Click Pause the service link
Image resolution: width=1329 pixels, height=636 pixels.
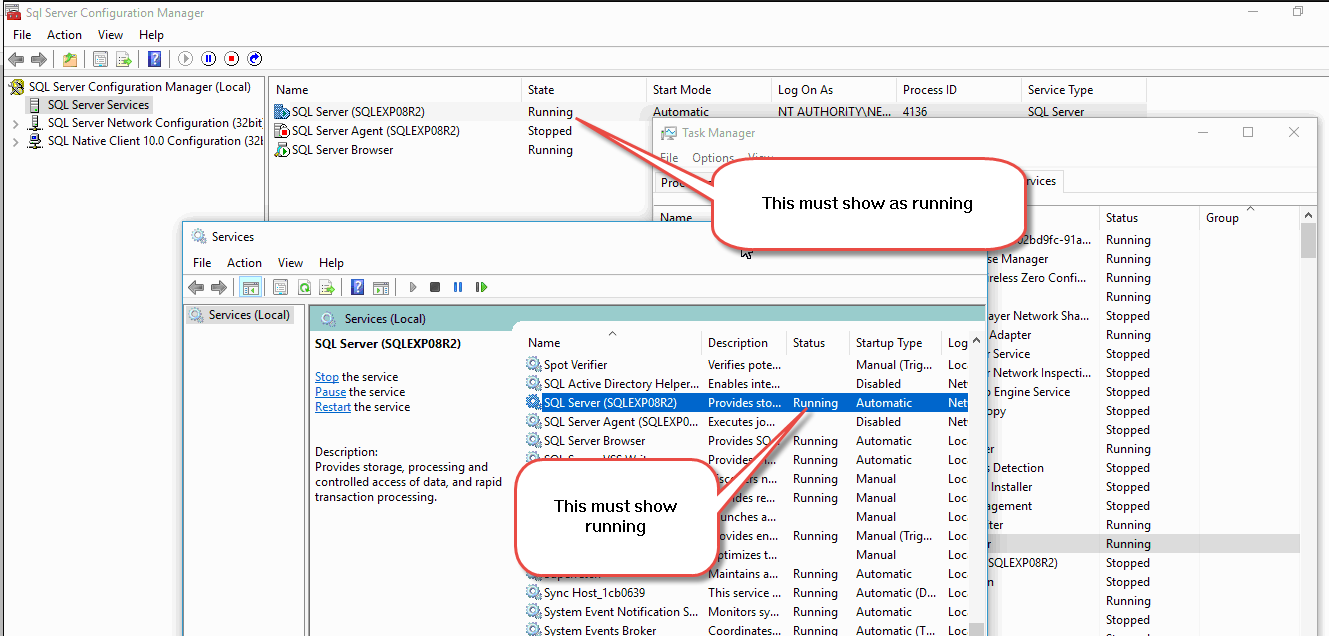click(x=330, y=392)
